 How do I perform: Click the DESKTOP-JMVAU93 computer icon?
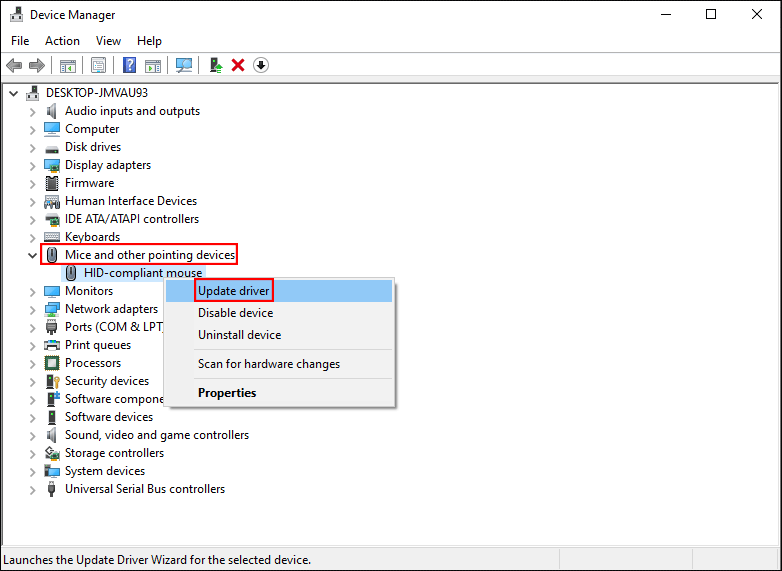pos(33,93)
